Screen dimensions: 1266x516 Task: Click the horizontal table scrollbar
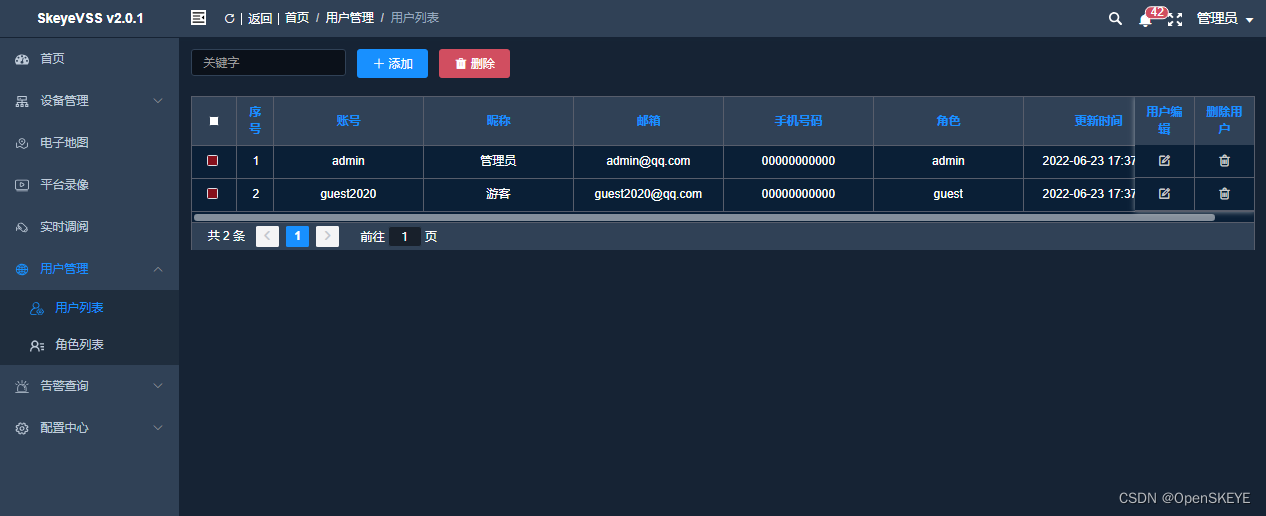(x=704, y=217)
